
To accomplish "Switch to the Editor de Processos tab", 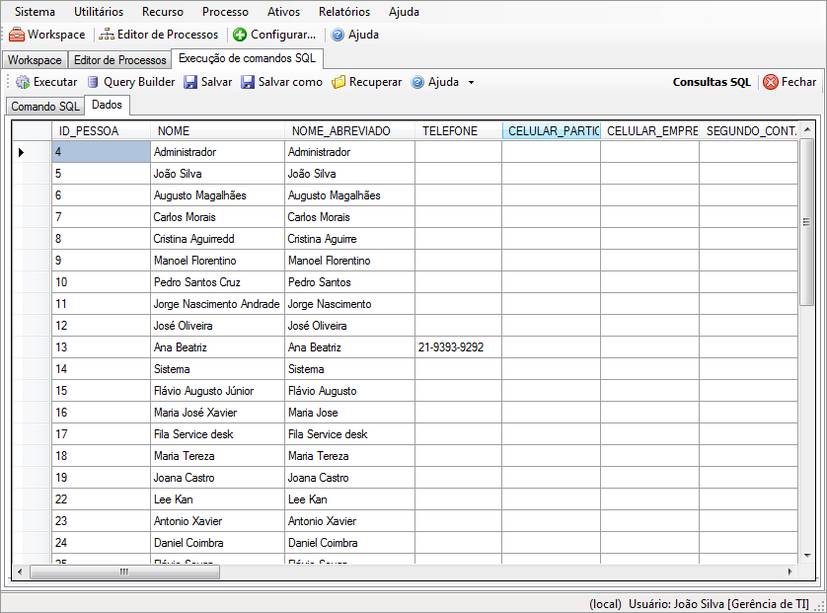I will point(120,60).
